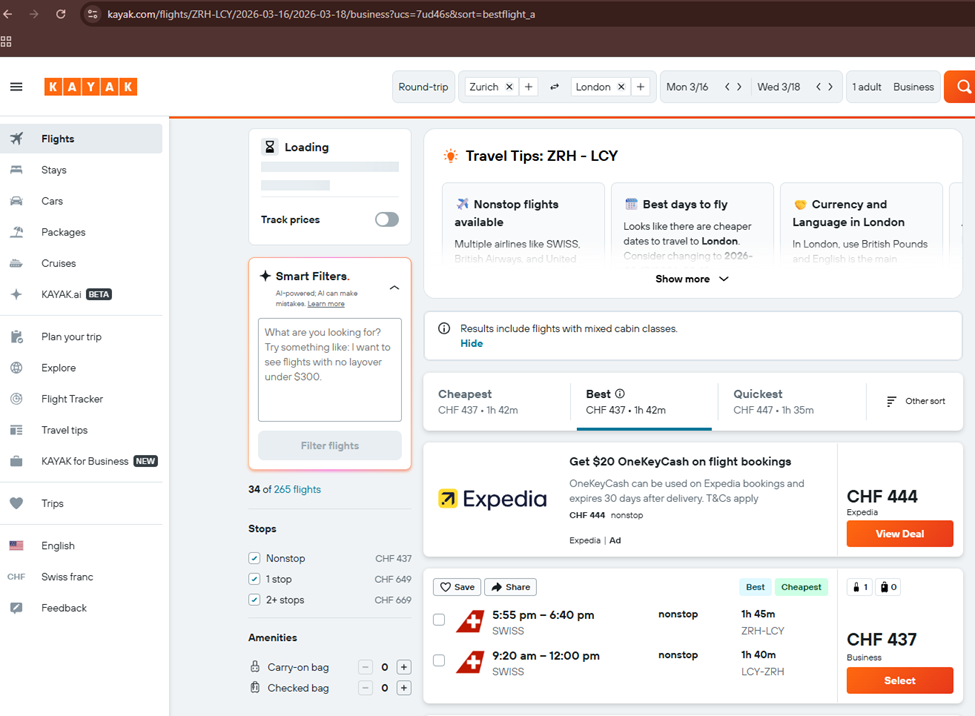Remove London from destination field
This screenshot has width=975, height=716.
tap(621, 86)
